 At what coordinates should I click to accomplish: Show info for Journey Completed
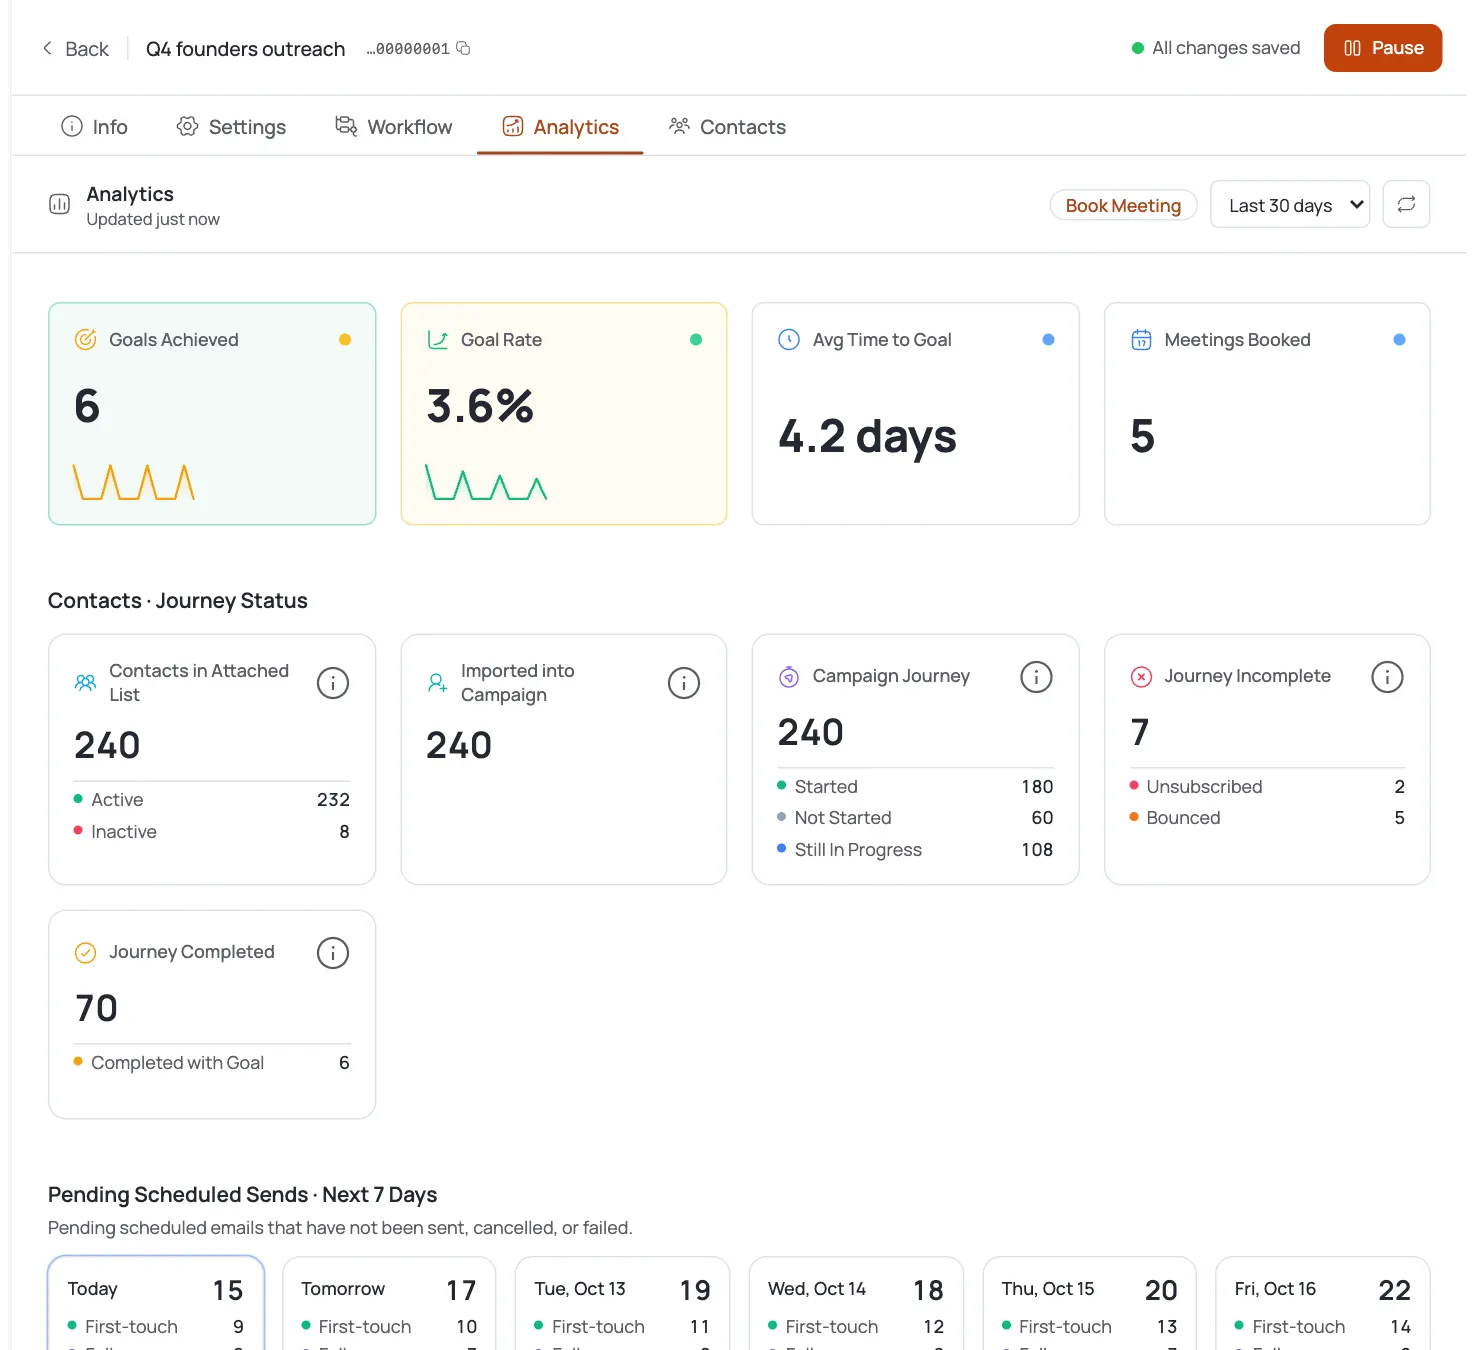333,953
